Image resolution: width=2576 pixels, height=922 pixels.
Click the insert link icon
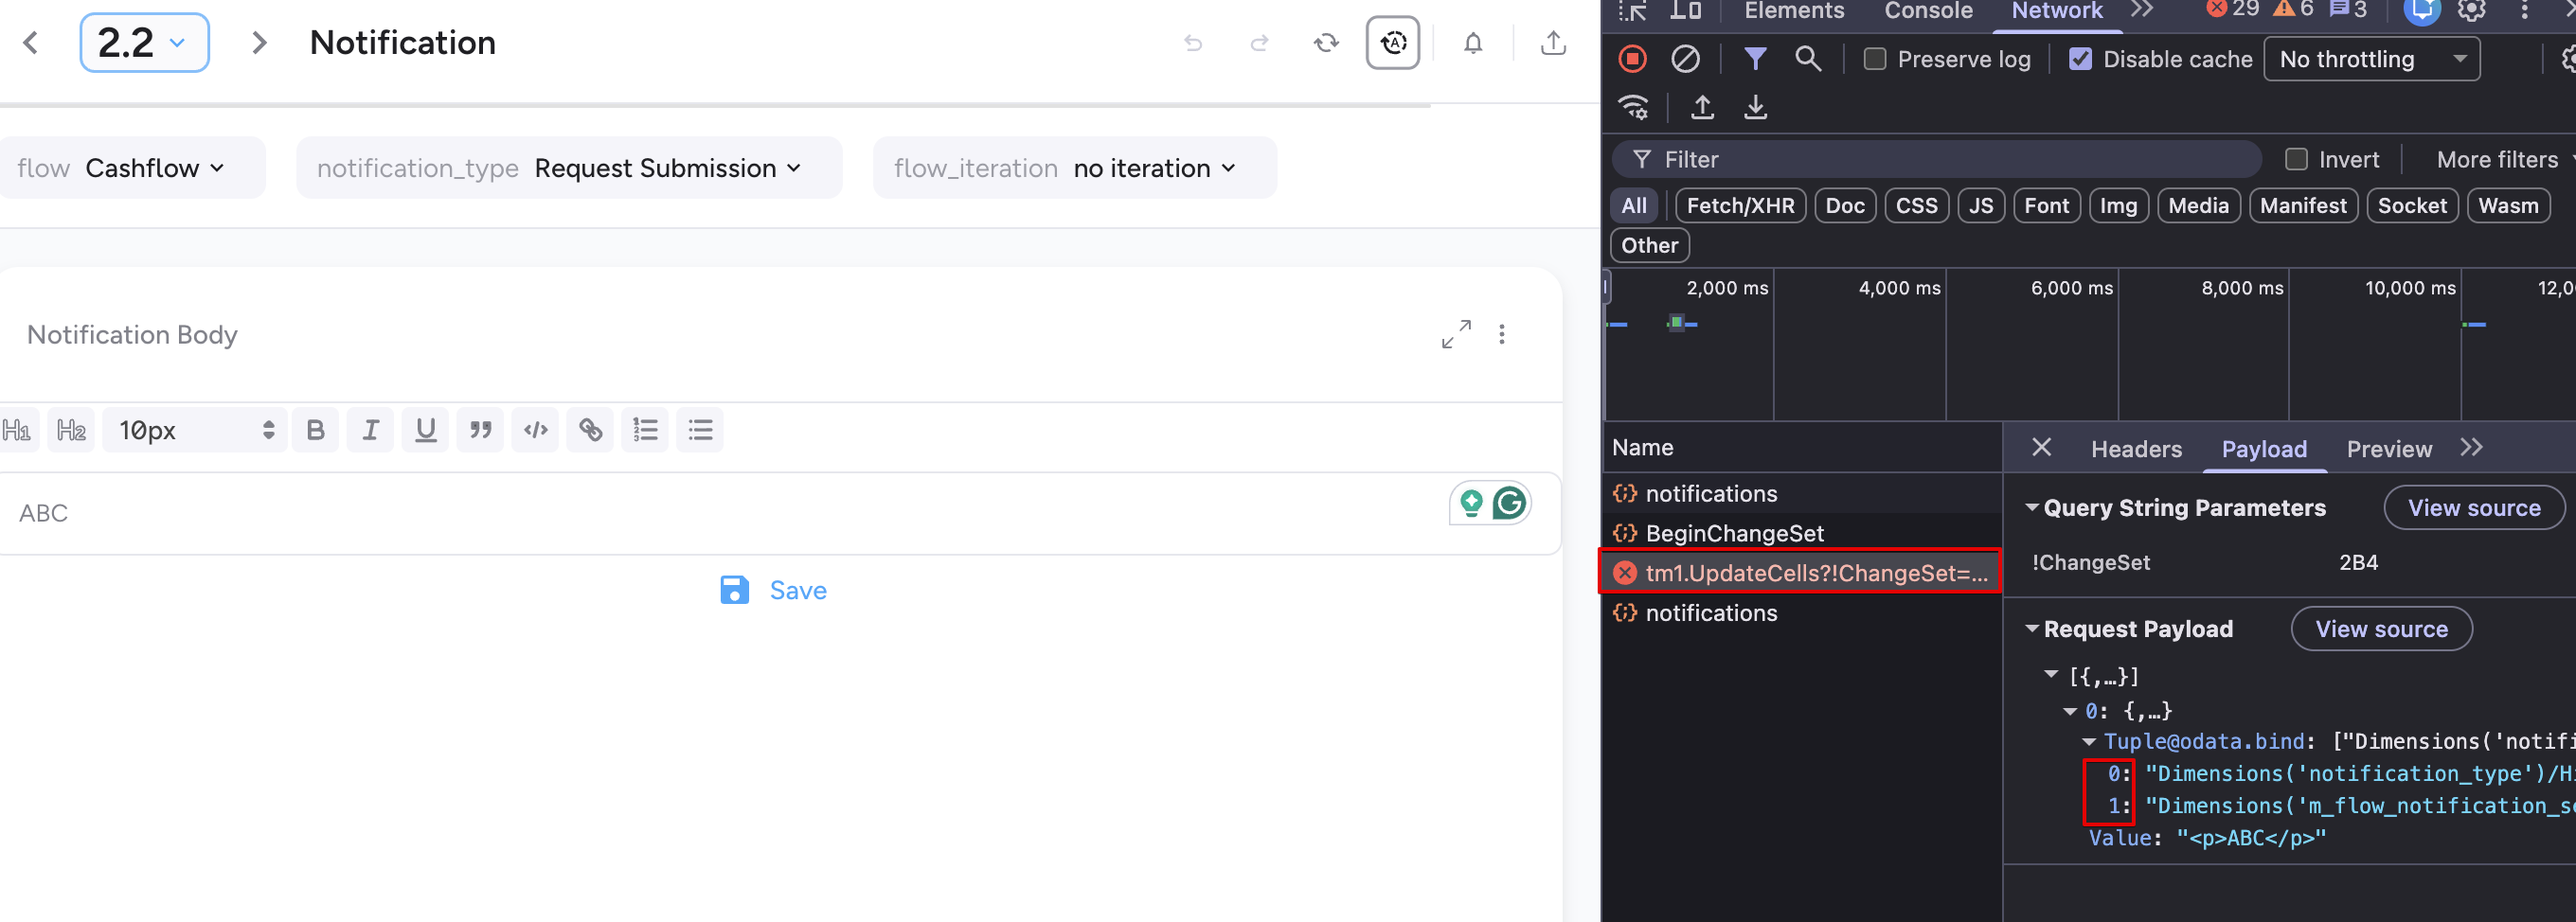[x=590, y=430]
